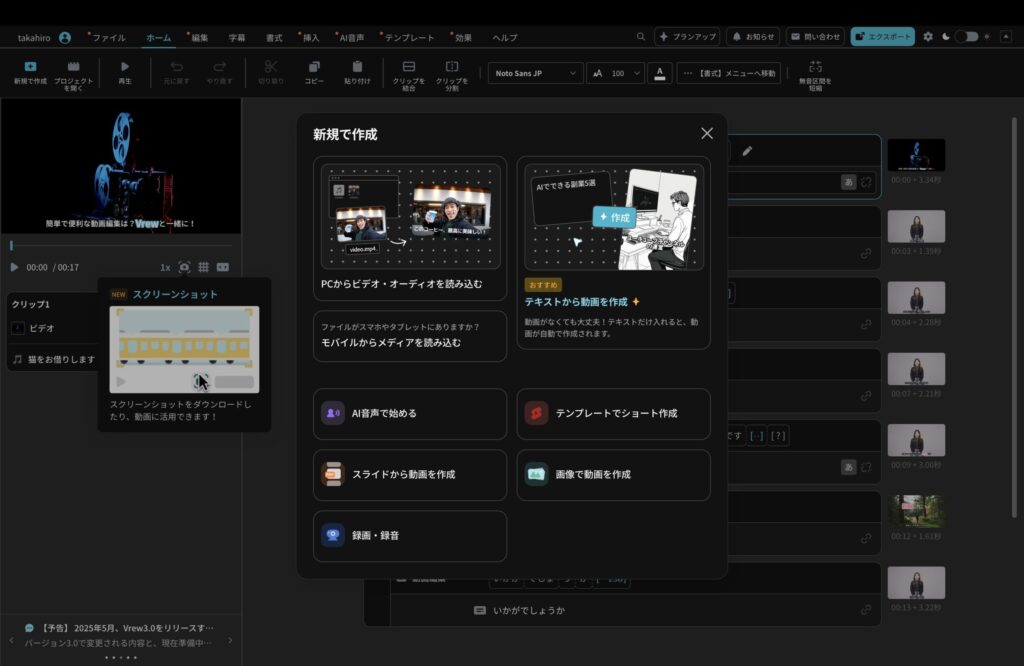Click the search magnifier icon in top bar
Image resolution: width=1024 pixels, height=666 pixels.
pyautogui.click(x=641, y=37)
